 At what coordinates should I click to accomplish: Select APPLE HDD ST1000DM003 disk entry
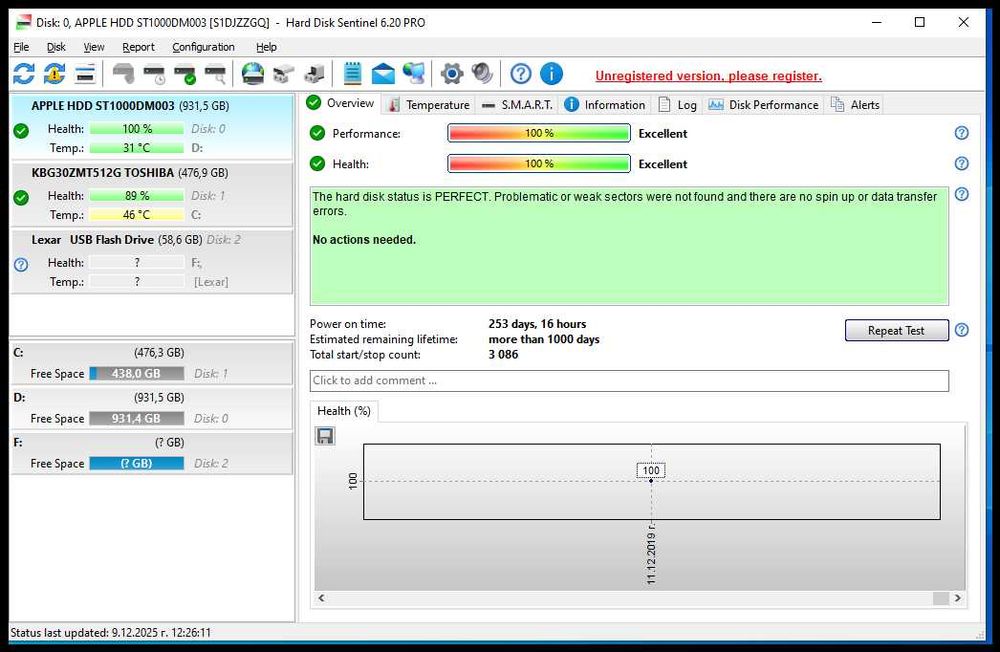point(152,127)
